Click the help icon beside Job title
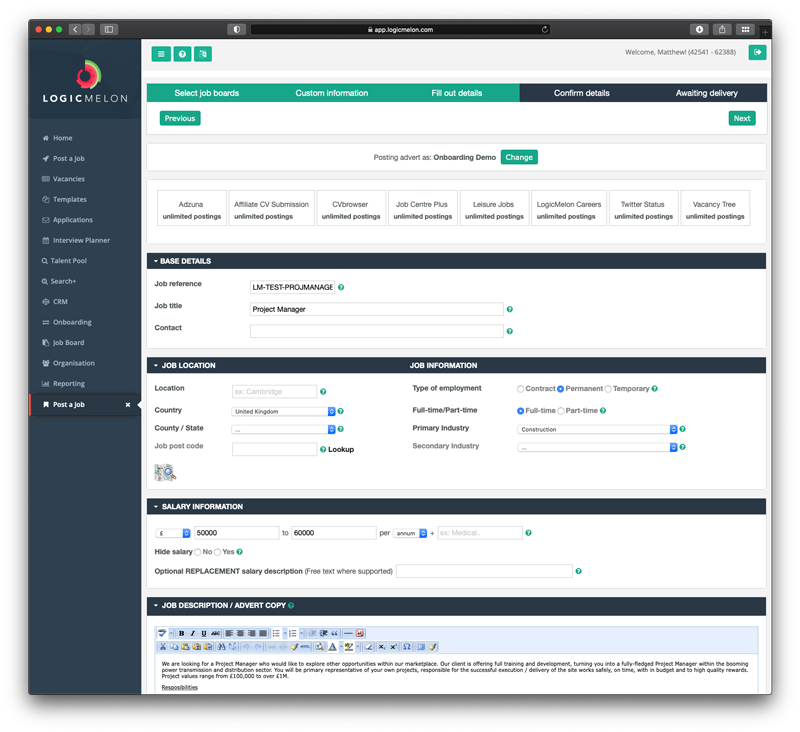 click(x=509, y=309)
